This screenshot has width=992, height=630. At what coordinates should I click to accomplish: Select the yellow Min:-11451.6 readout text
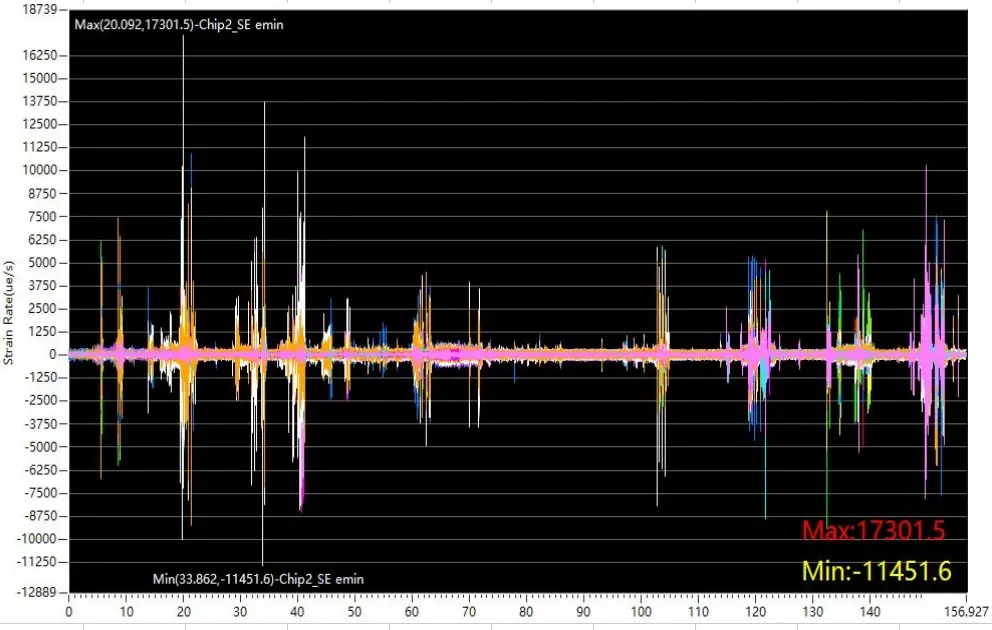coord(875,571)
